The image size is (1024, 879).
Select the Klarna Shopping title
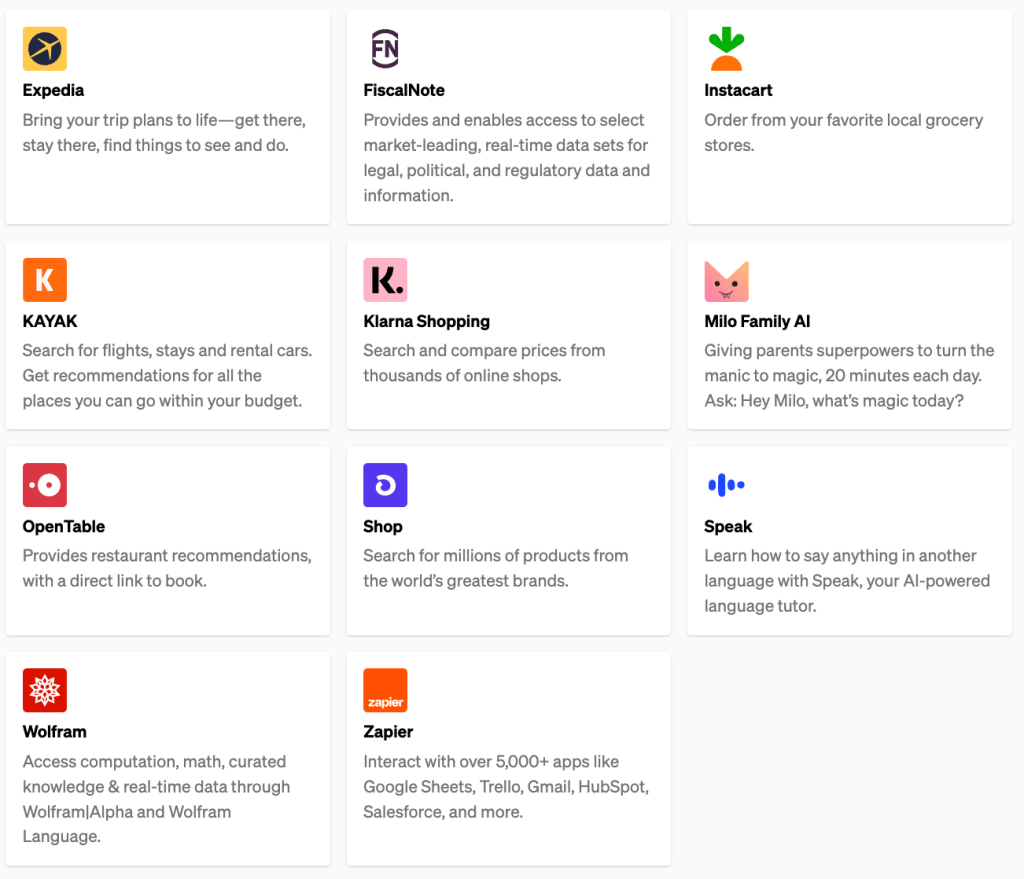[426, 321]
